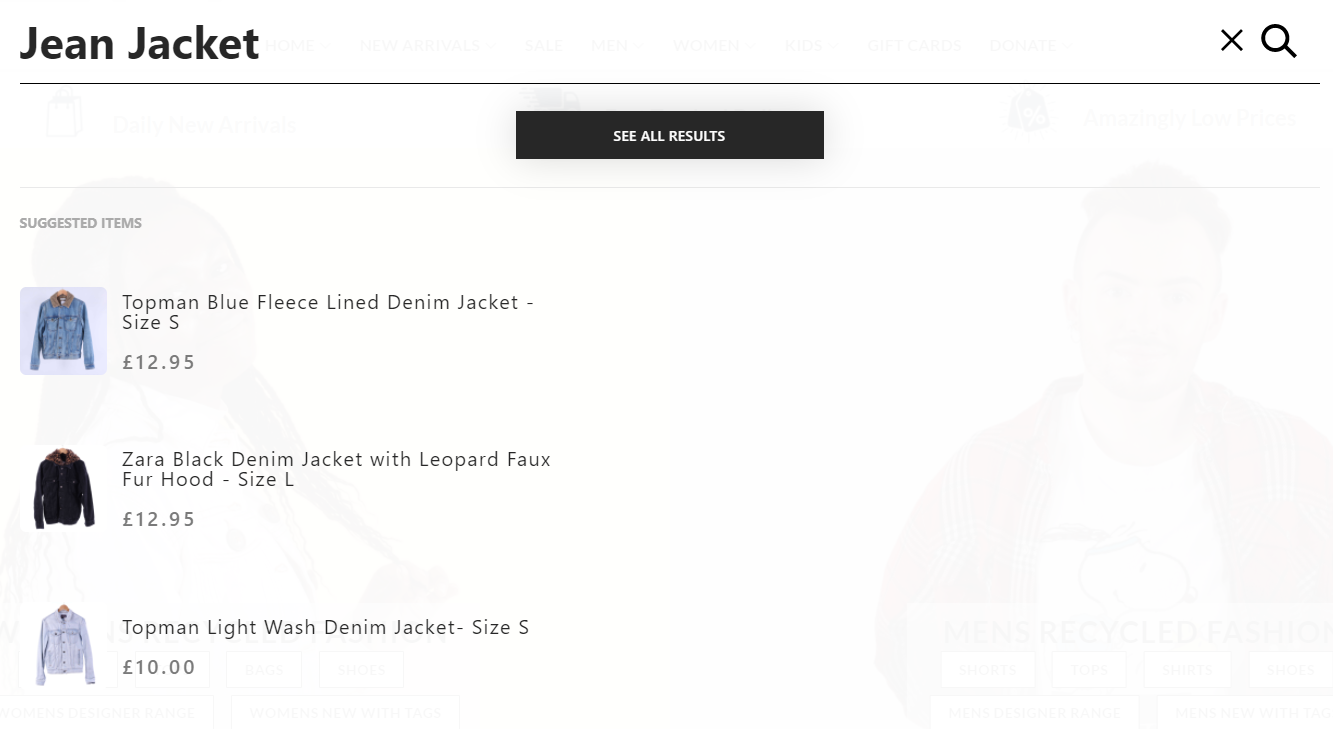Open the Sale menu item
The width and height of the screenshot is (1333, 729).
543,46
